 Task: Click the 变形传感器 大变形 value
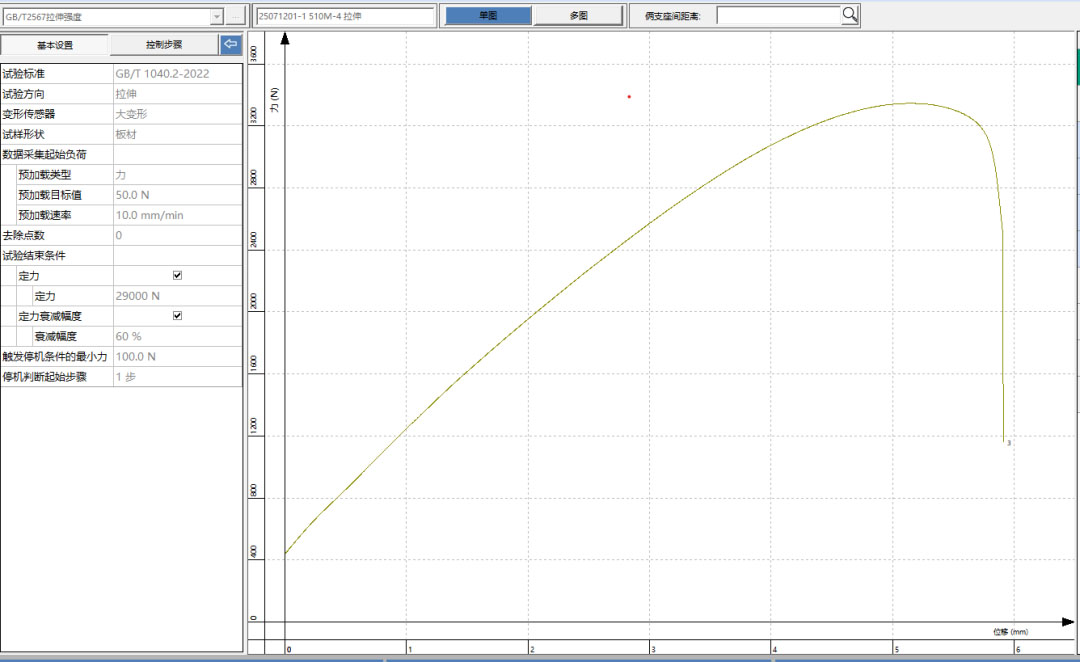177,114
